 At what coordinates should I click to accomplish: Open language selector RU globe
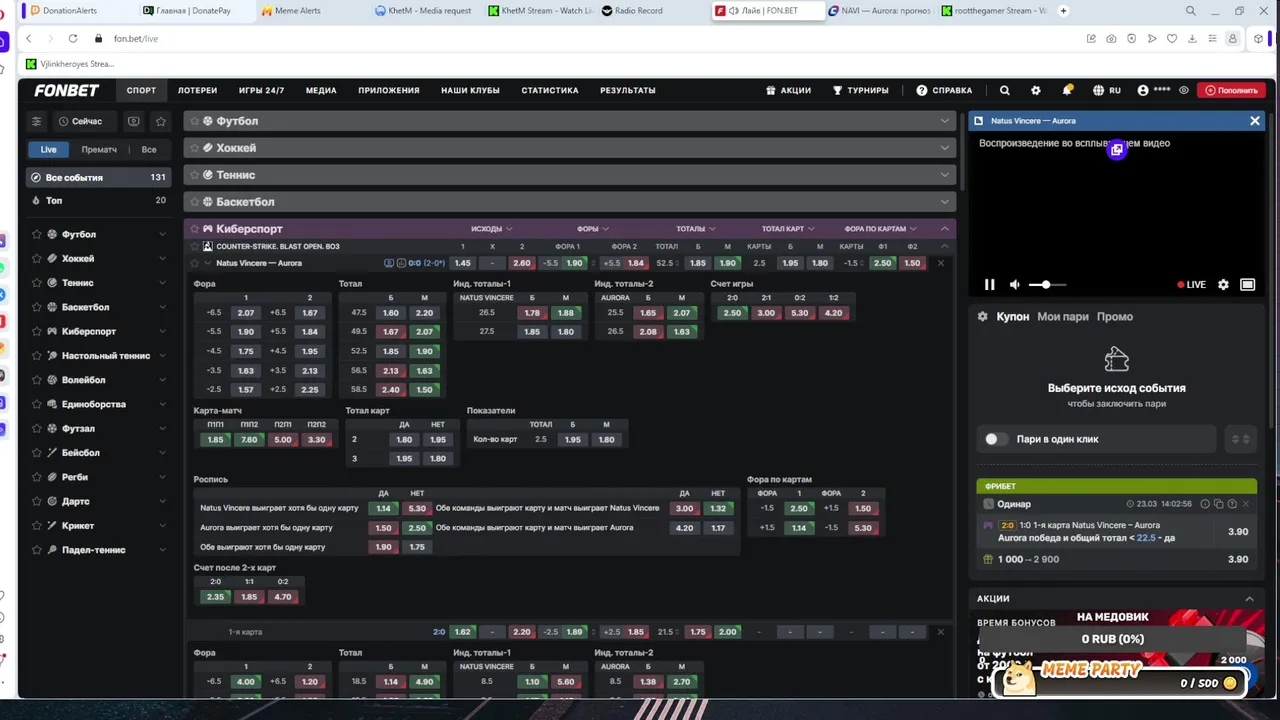(x=1106, y=90)
